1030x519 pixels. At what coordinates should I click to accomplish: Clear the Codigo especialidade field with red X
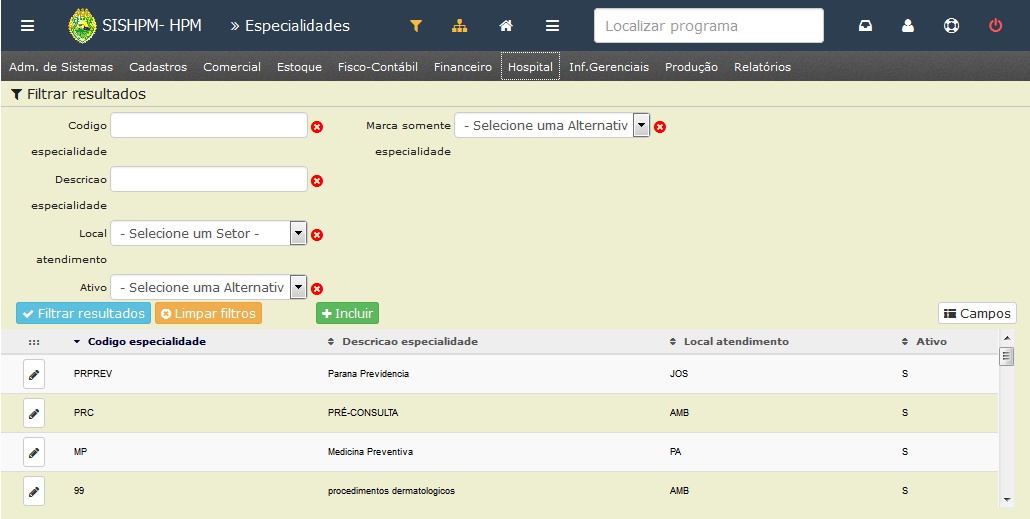(317, 127)
